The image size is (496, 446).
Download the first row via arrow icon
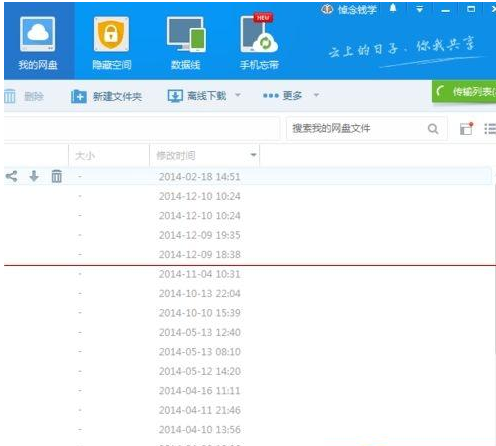click(x=34, y=176)
